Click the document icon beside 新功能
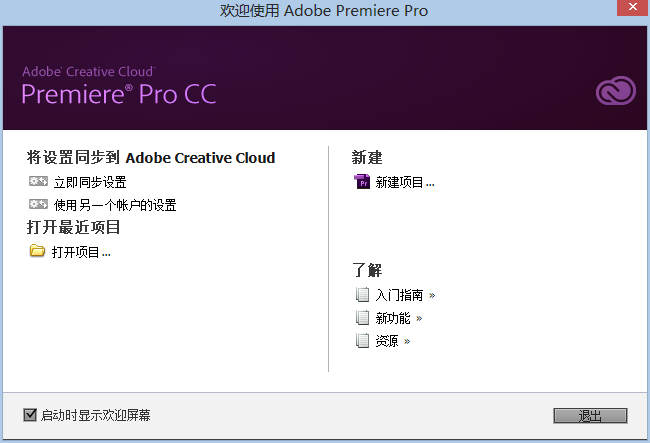This screenshot has width=650, height=443. 362,318
